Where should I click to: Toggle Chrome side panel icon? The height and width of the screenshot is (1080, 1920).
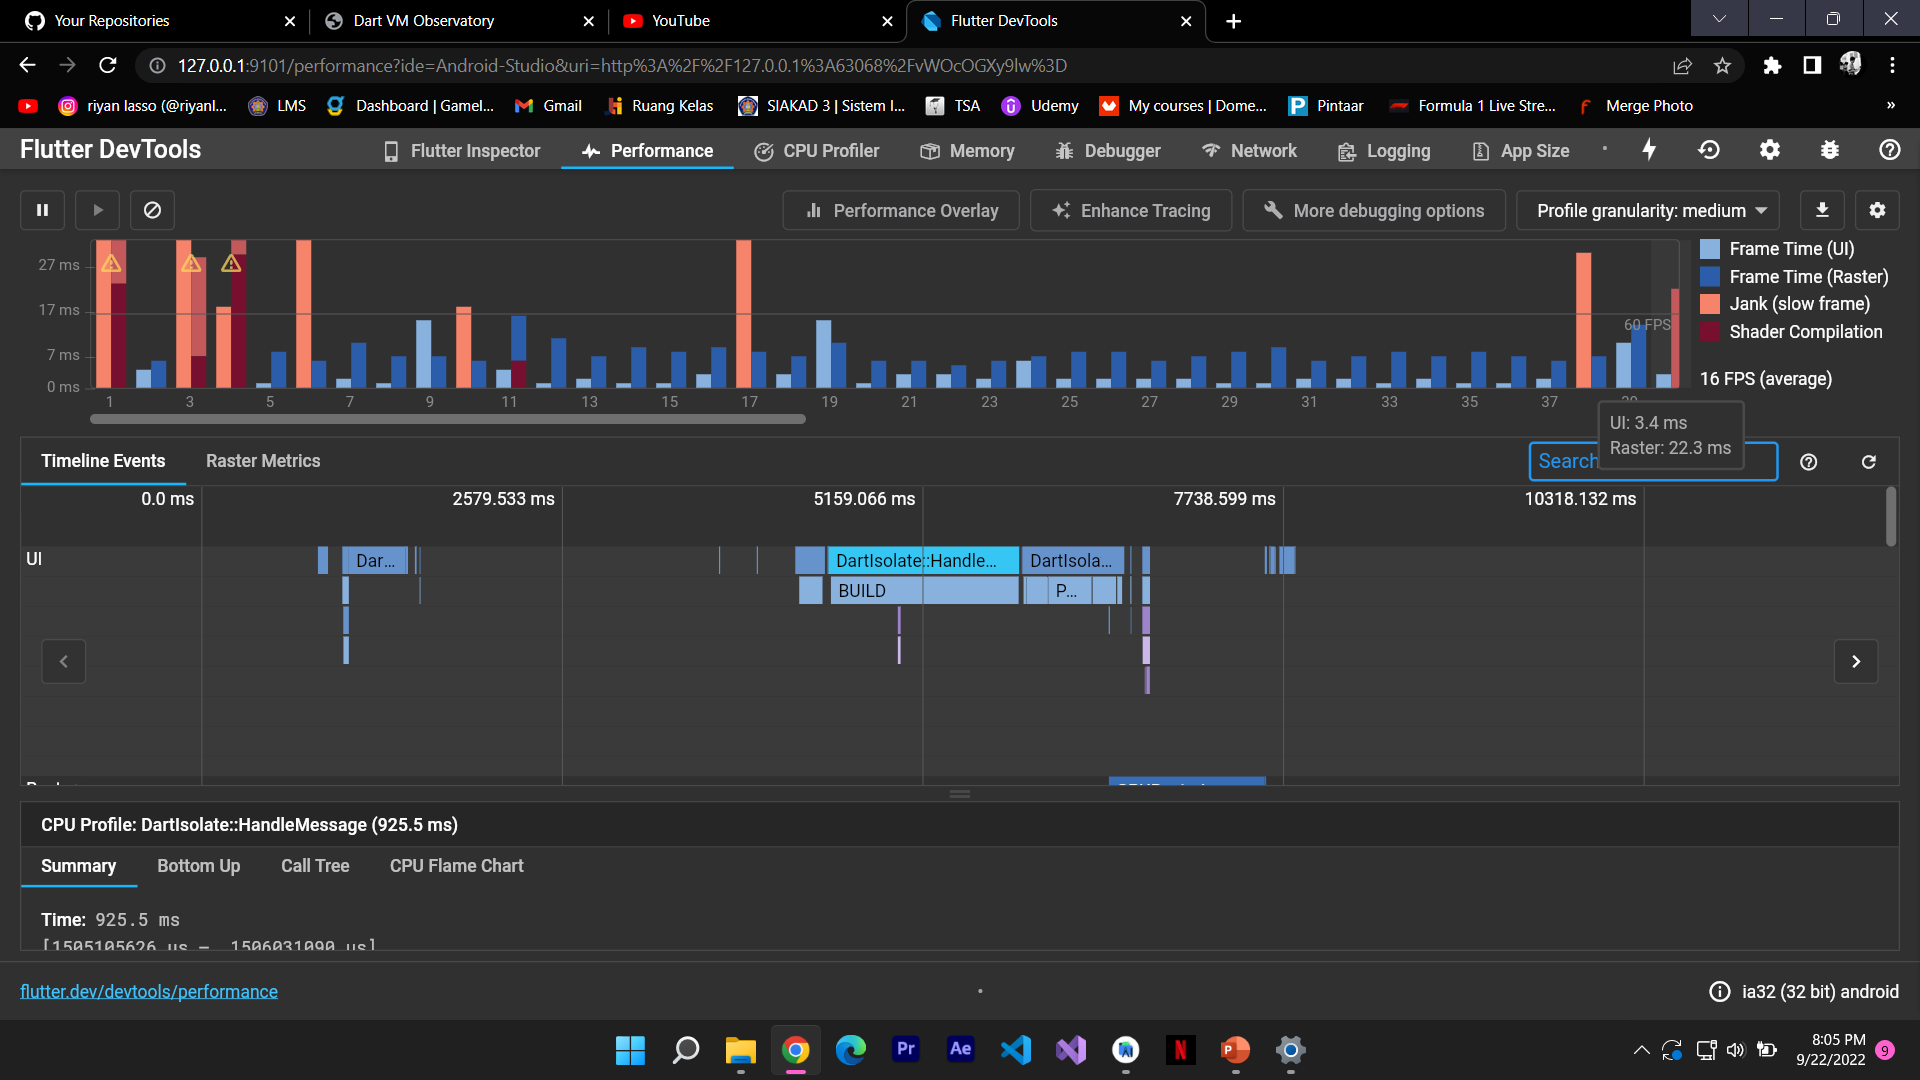tap(1811, 66)
